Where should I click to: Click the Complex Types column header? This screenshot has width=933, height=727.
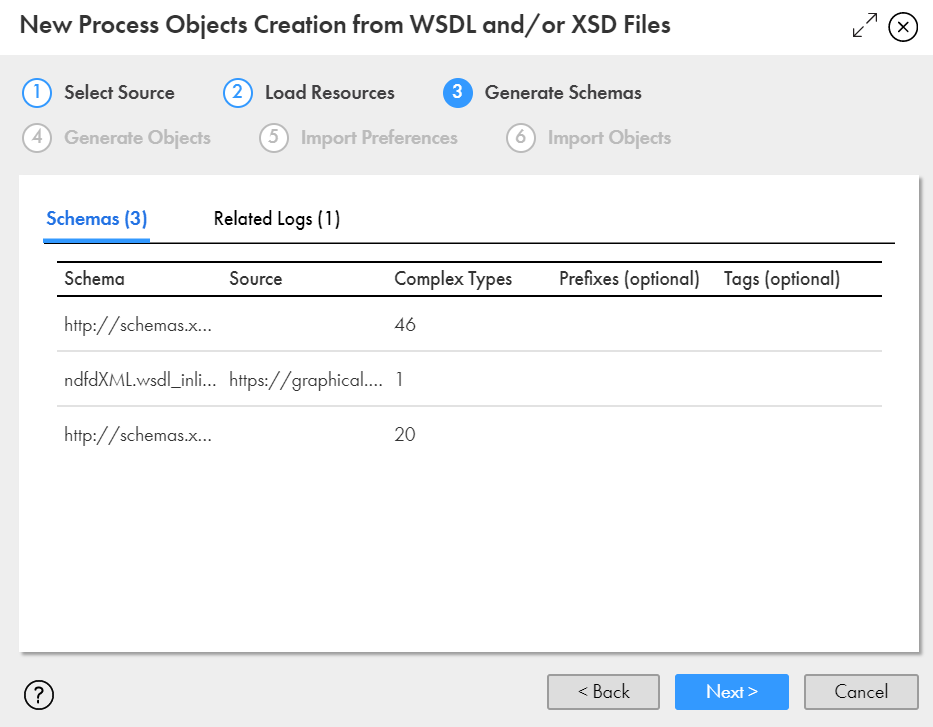coord(453,278)
